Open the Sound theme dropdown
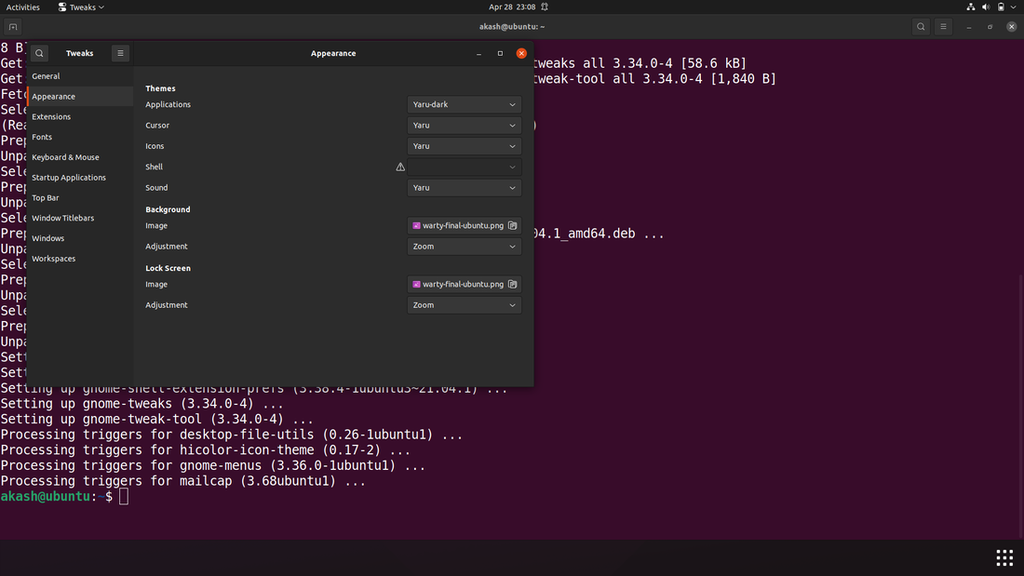Screen dimensions: 1024x576 pos(463,188)
